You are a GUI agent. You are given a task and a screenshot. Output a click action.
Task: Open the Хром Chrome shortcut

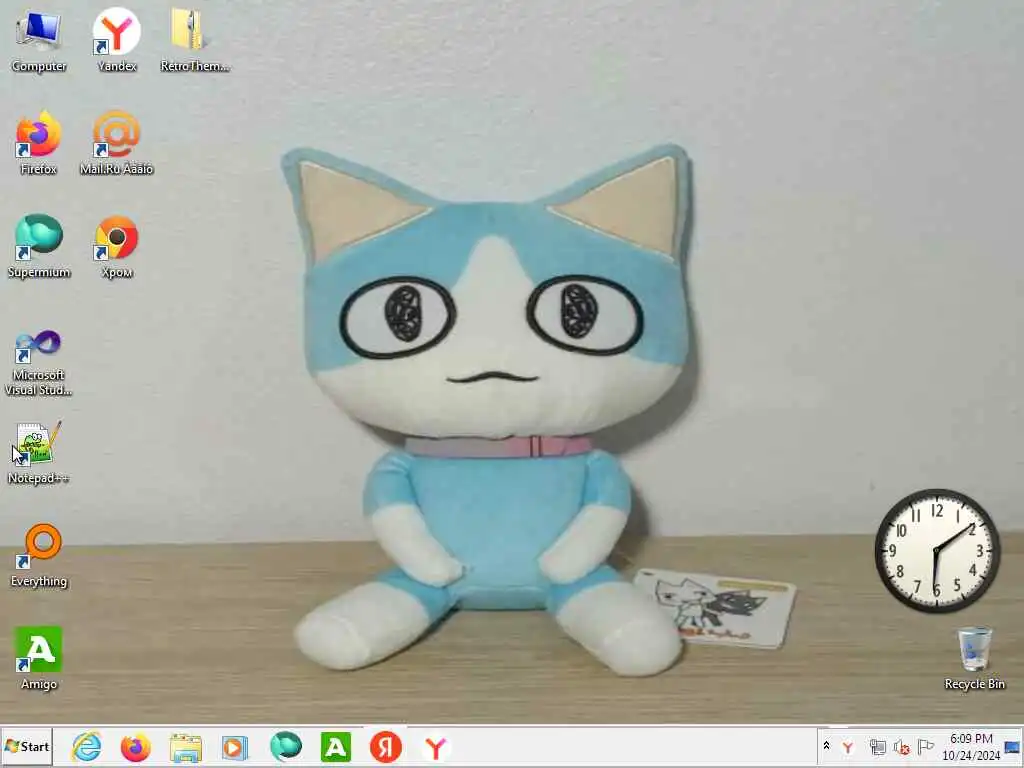coord(116,246)
